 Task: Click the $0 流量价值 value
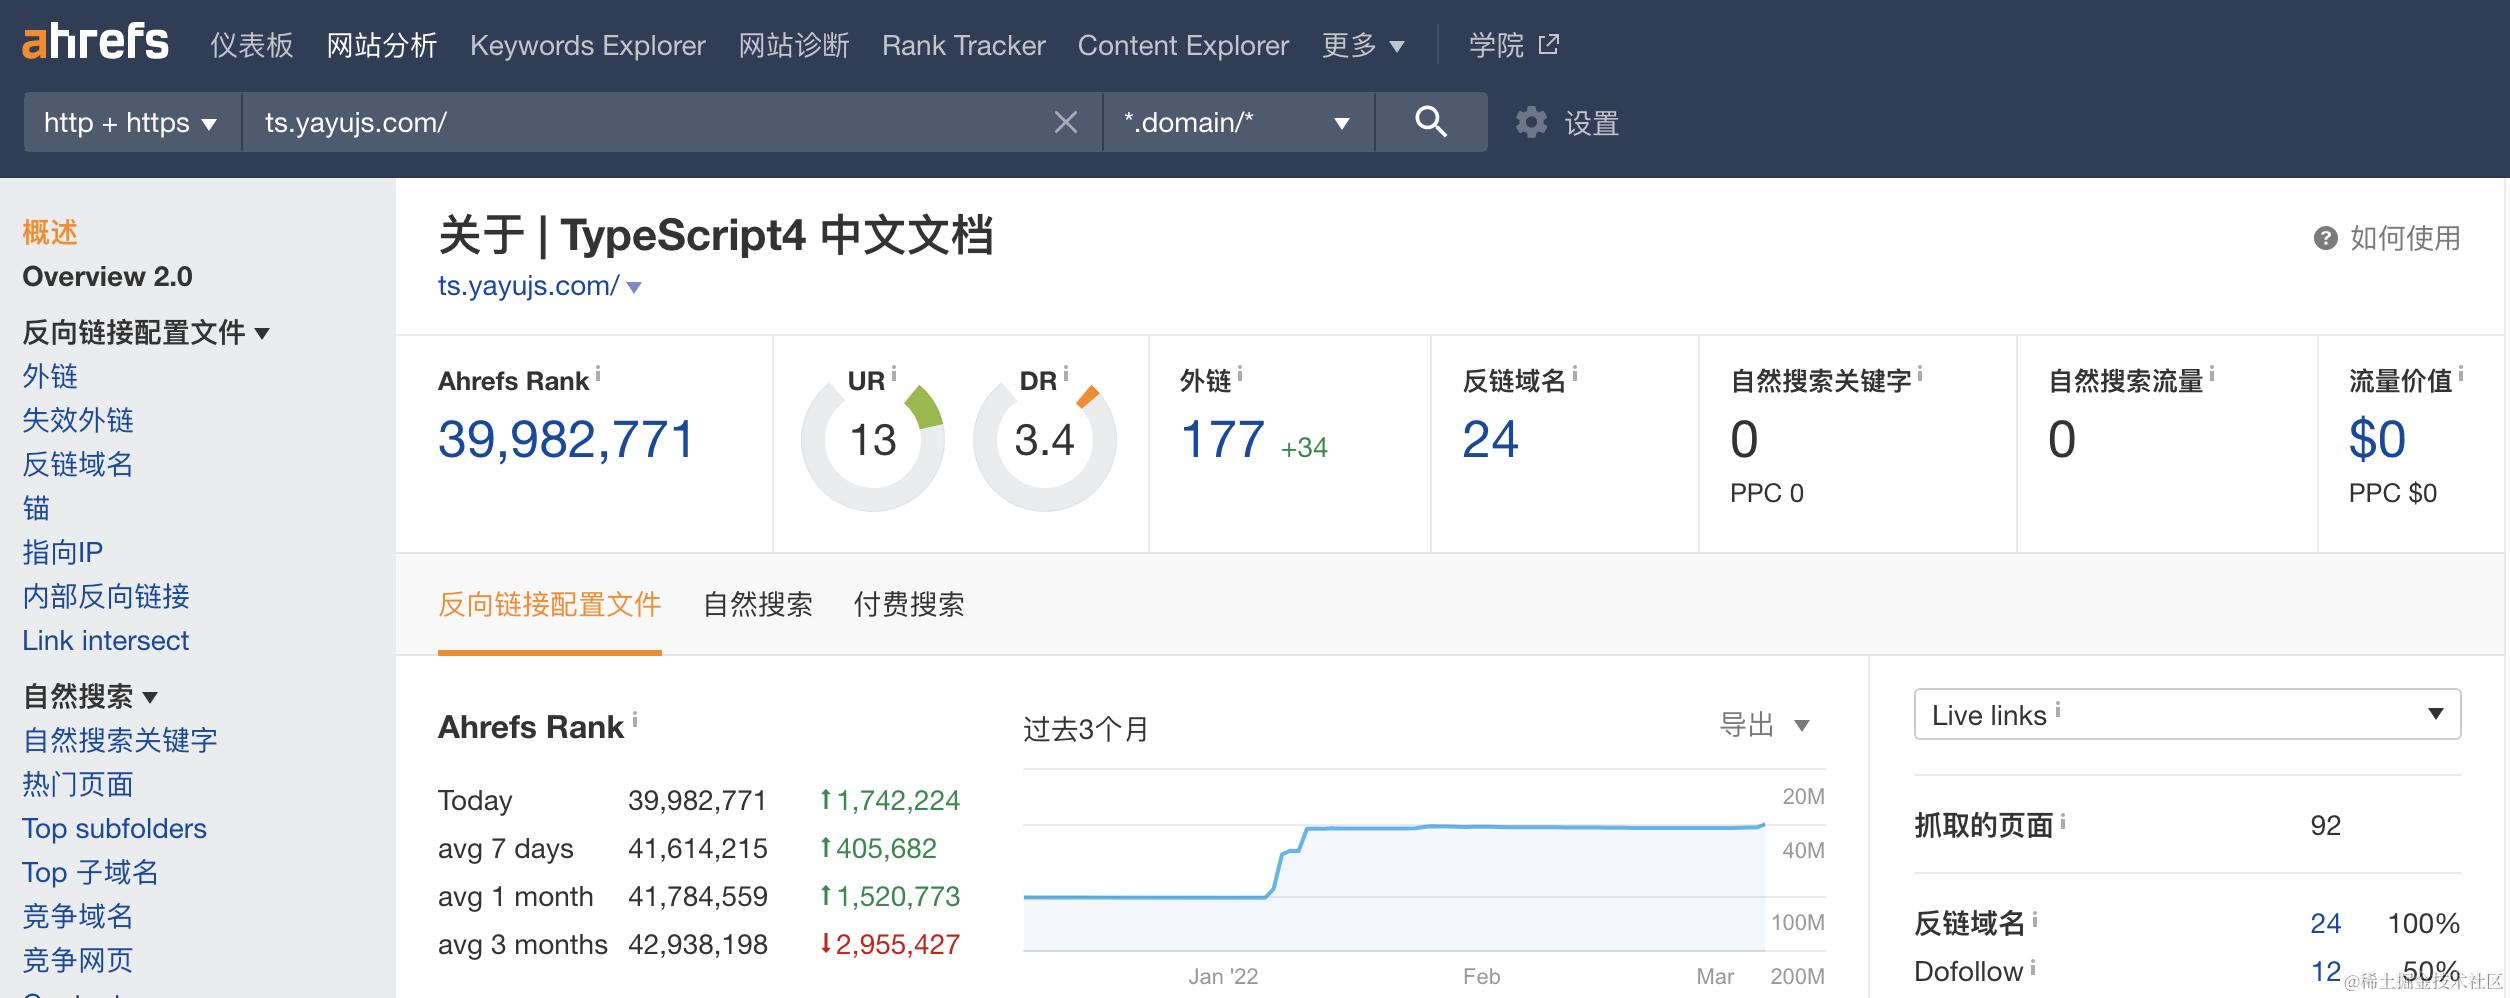[x=2377, y=440]
